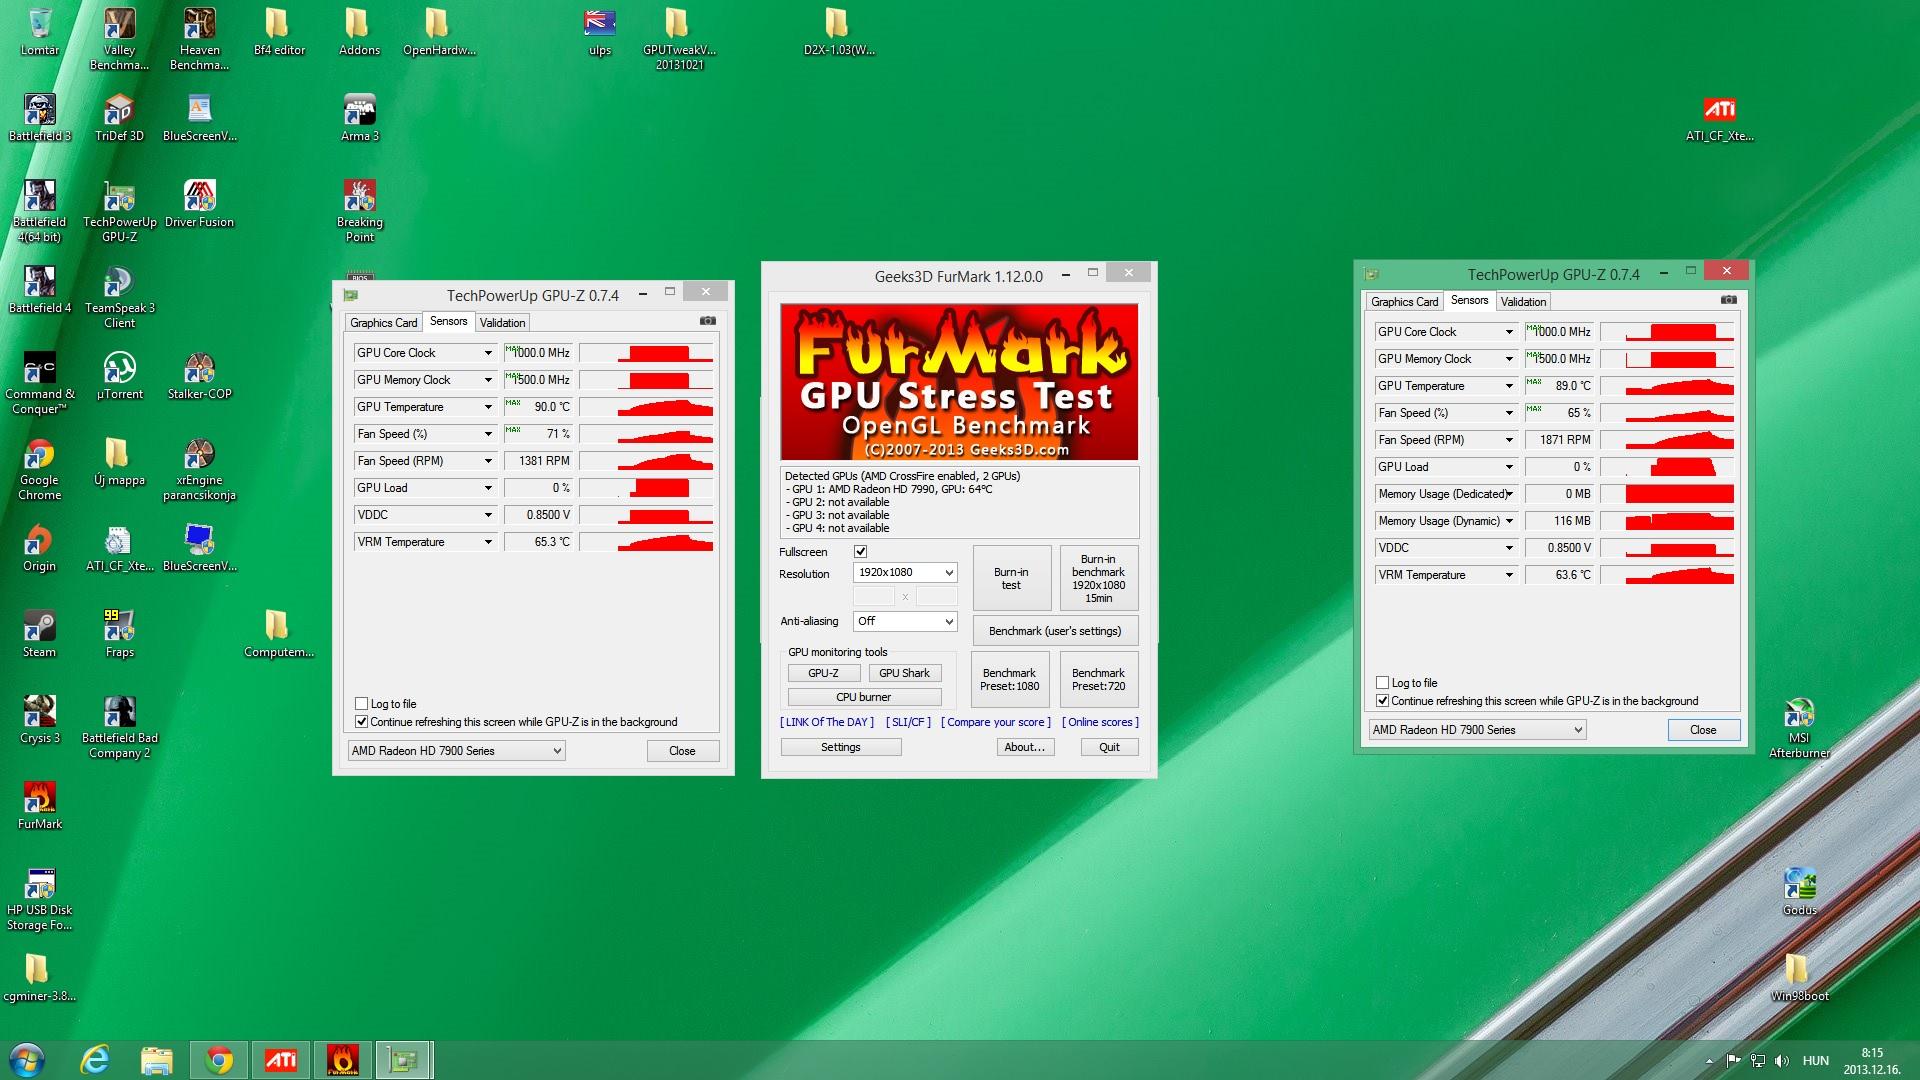Open the Windows Start button

(26, 1060)
